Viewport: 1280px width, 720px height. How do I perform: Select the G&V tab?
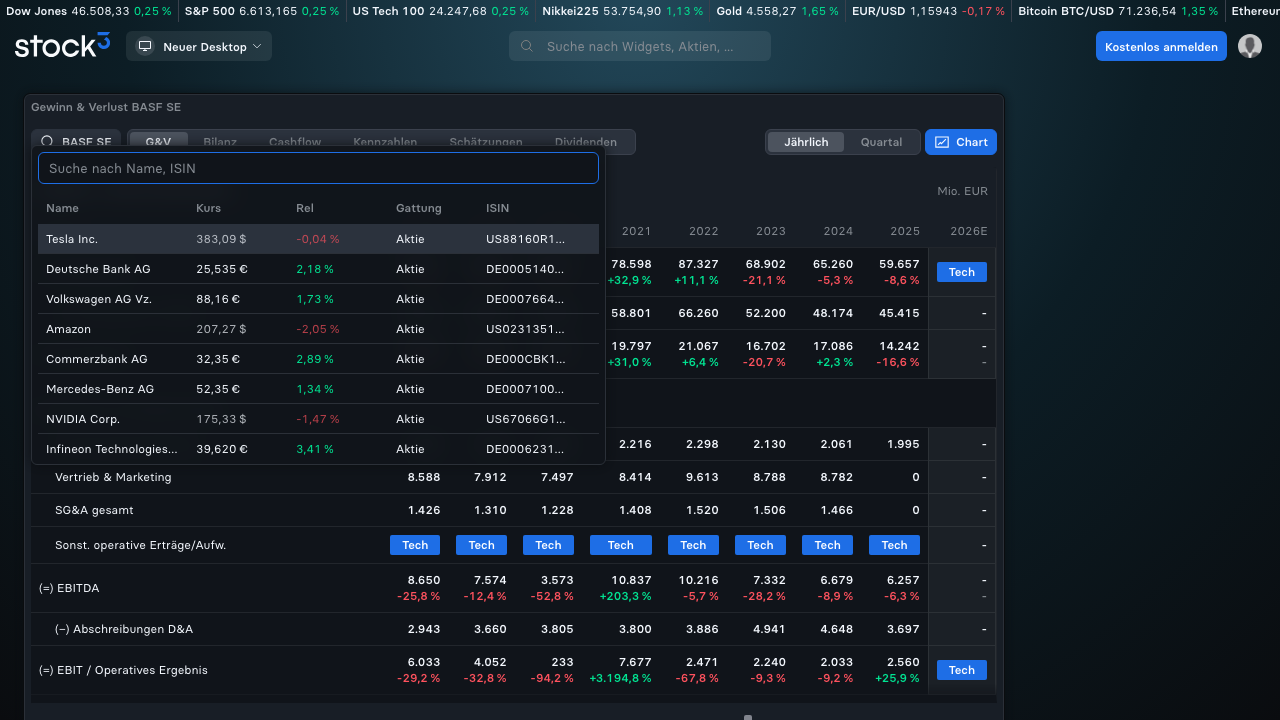(x=158, y=142)
